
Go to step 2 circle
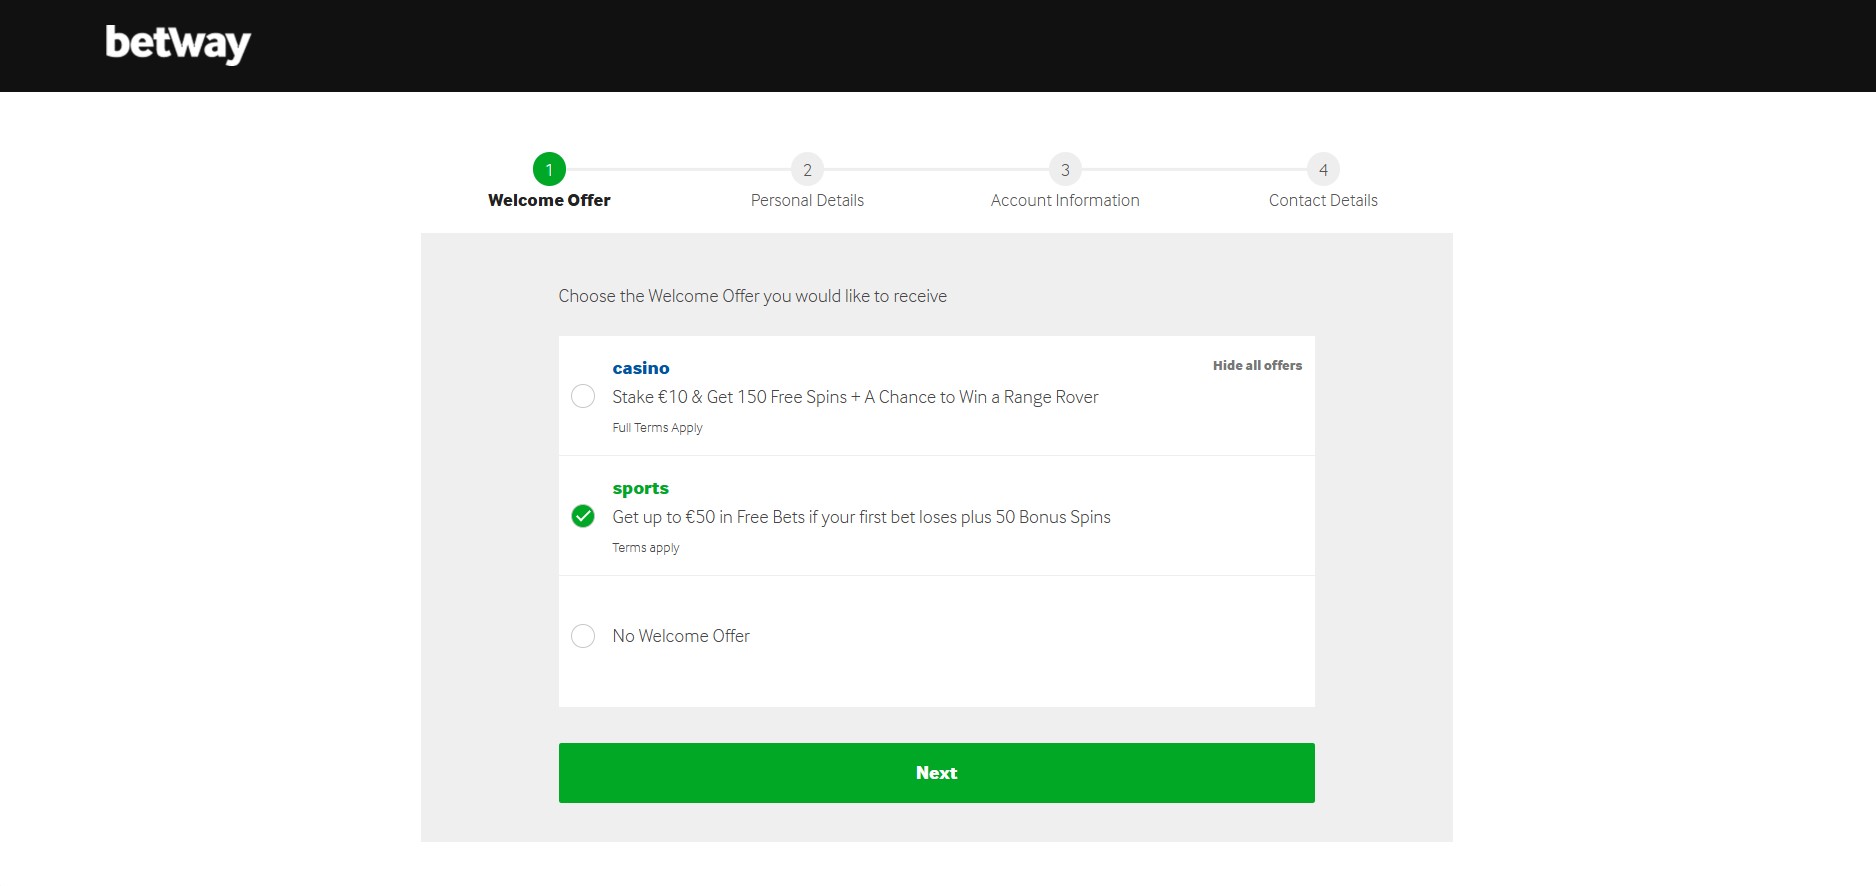pos(807,169)
